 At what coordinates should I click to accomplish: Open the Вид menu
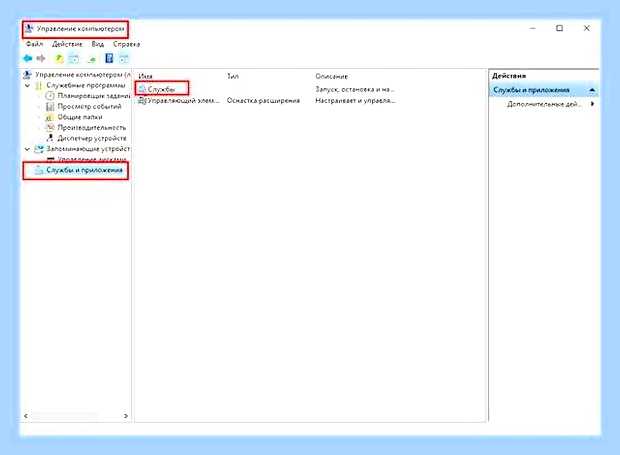click(x=98, y=44)
